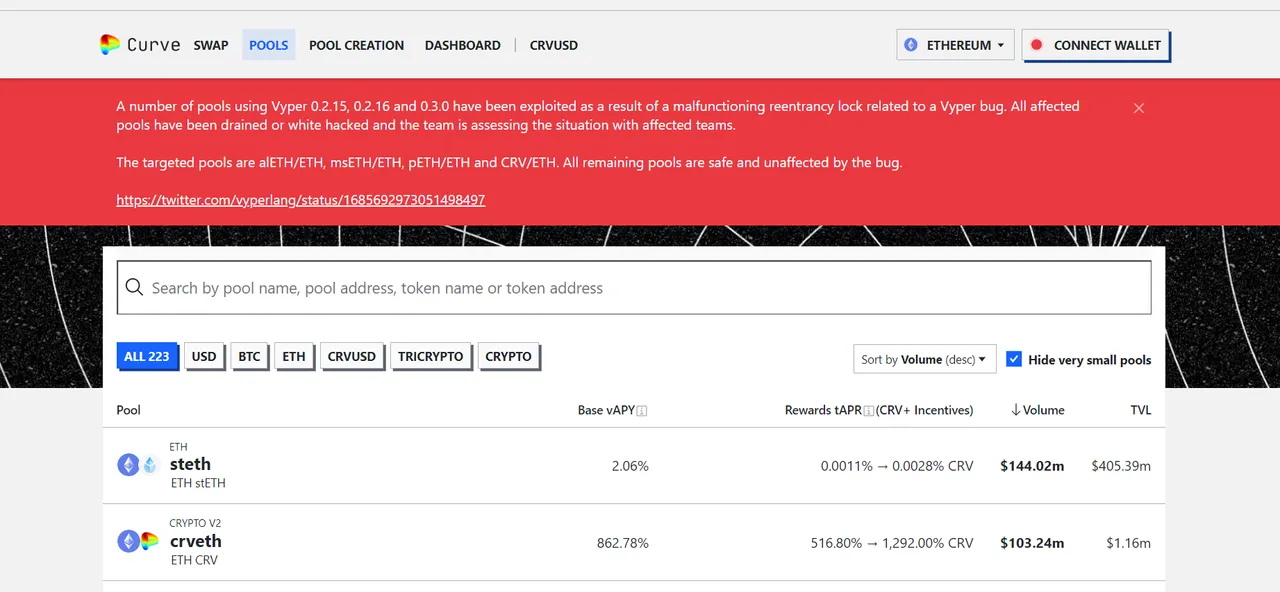Sort by the TVL column header
The height and width of the screenshot is (592, 1280).
point(1141,410)
